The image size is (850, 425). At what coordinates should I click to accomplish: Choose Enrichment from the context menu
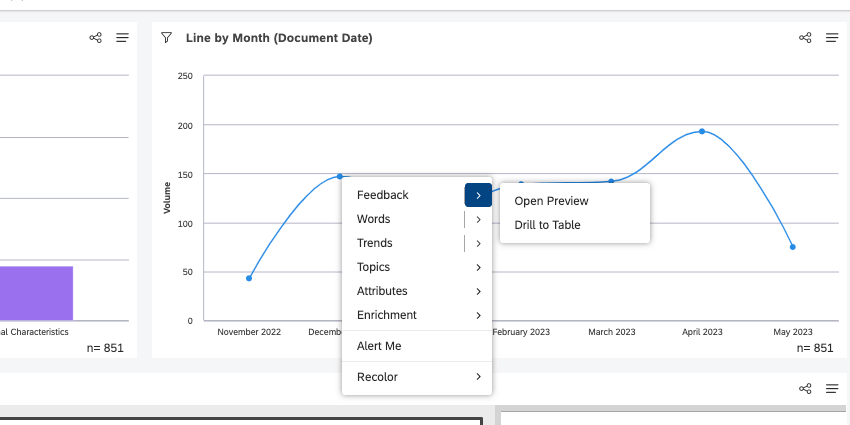pos(386,315)
